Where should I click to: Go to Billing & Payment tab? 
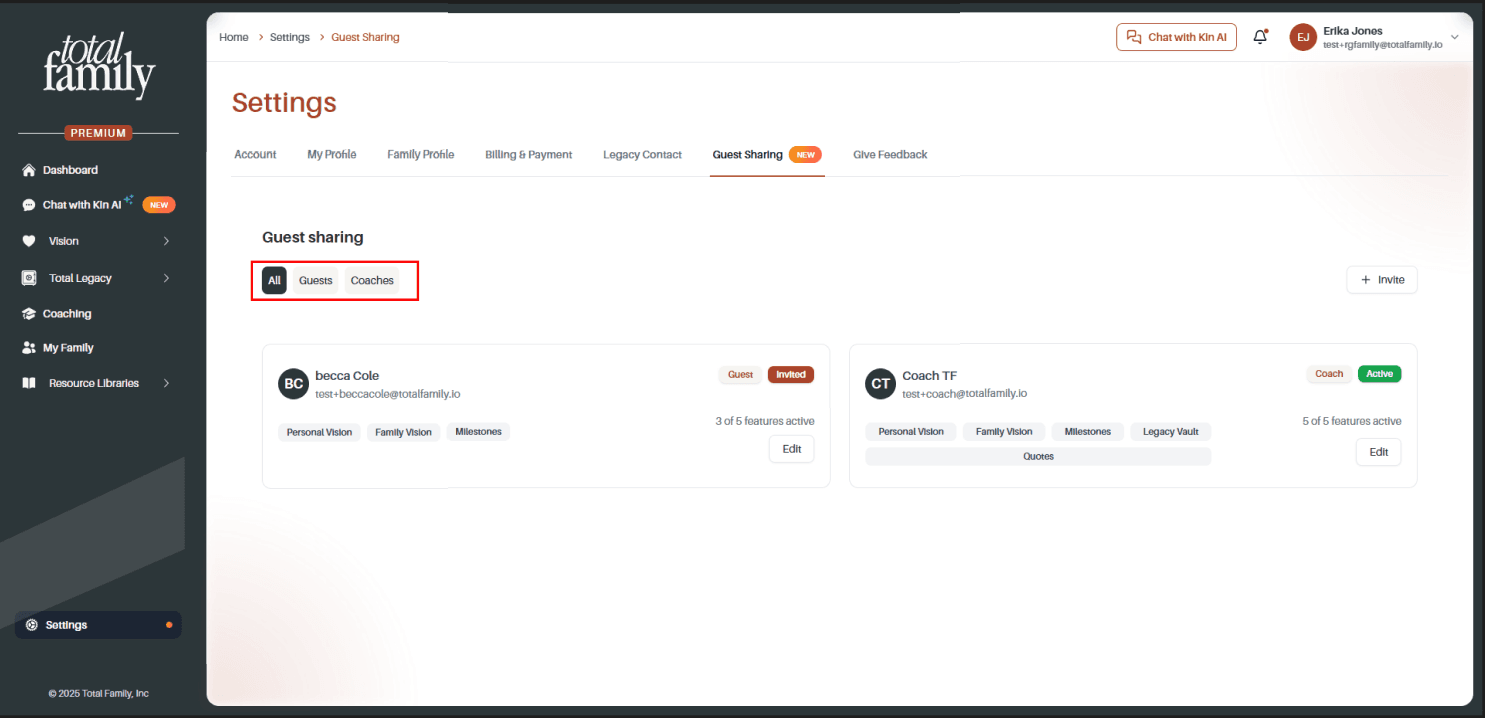click(x=528, y=155)
